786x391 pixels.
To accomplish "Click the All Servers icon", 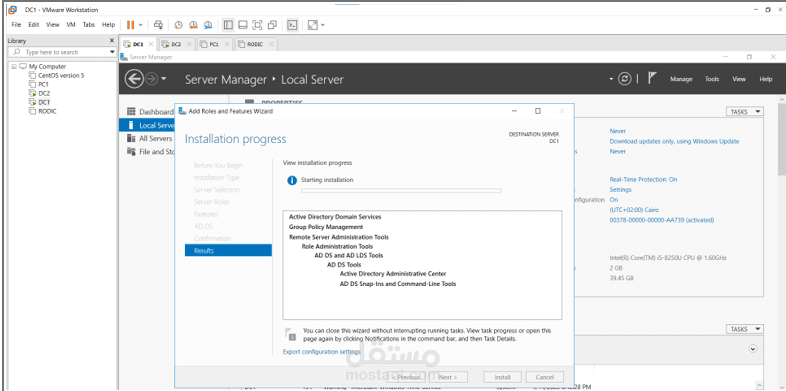I will (x=131, y=138).
